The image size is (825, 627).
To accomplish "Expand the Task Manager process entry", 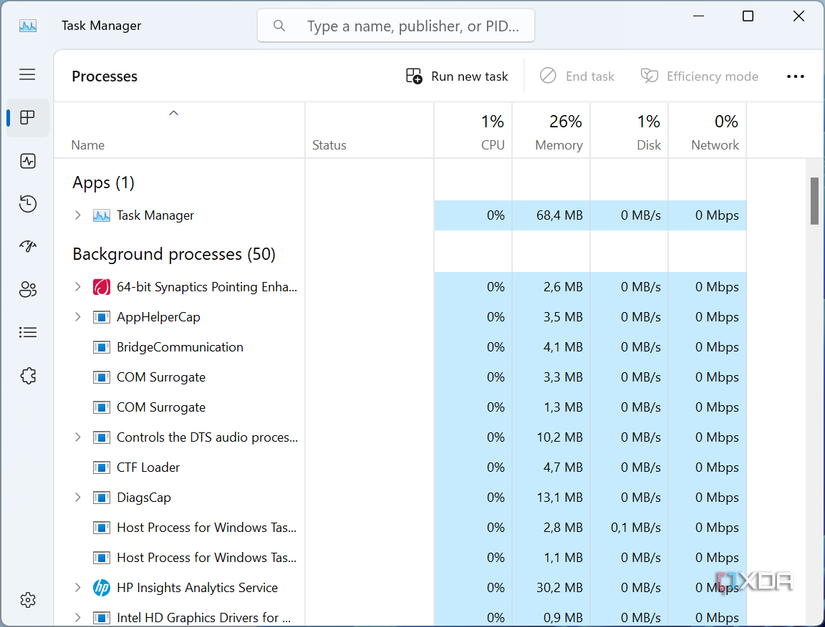I will [x=76, y=214].
